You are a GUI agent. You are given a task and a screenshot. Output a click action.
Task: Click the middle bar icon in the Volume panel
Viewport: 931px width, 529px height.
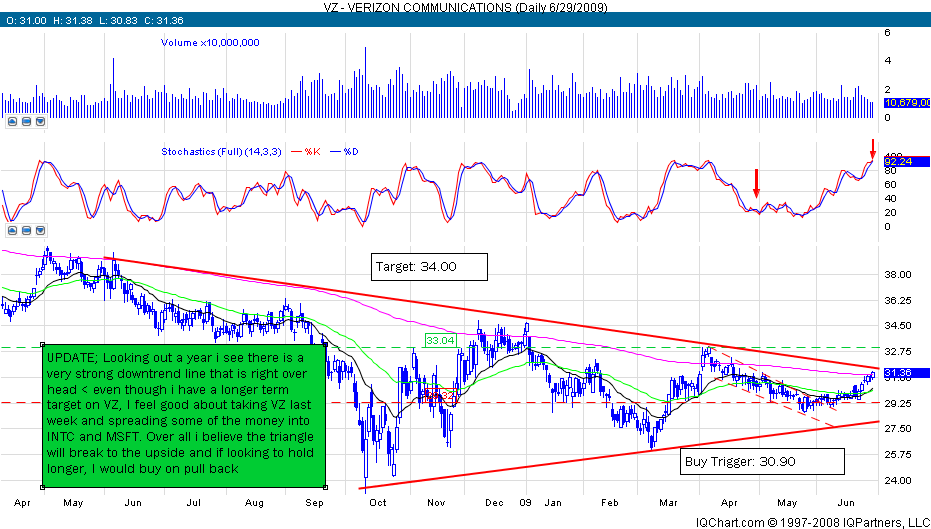[x=26, y=122]
